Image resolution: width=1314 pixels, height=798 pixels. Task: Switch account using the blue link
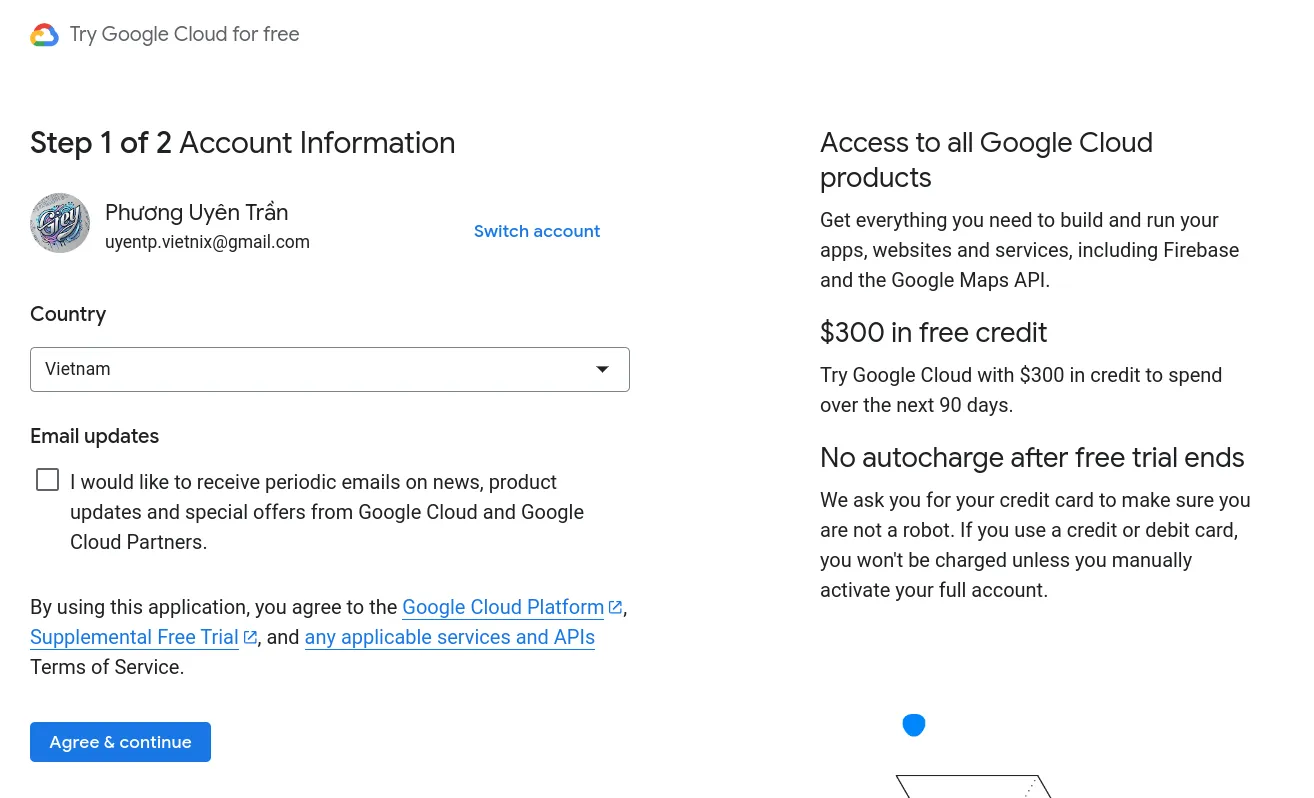coord(537,231)
